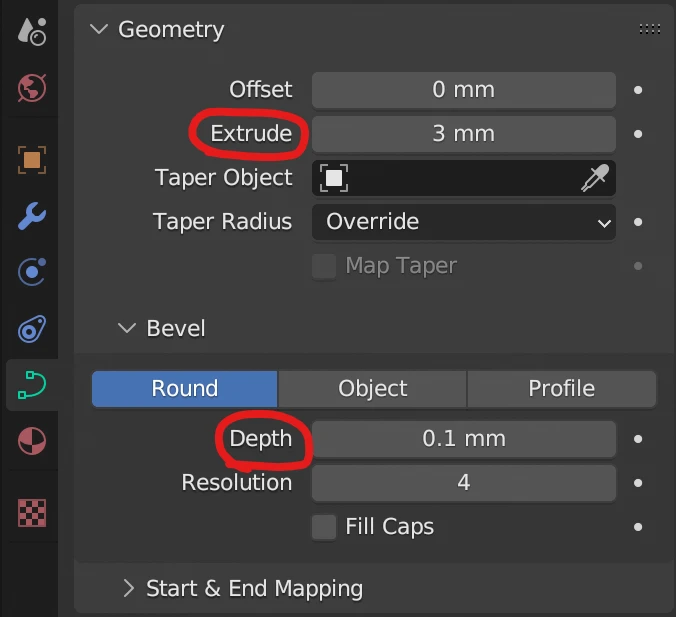Switch bevel mode to Object
Screen dimensions: 676x617
click(372, 389)
